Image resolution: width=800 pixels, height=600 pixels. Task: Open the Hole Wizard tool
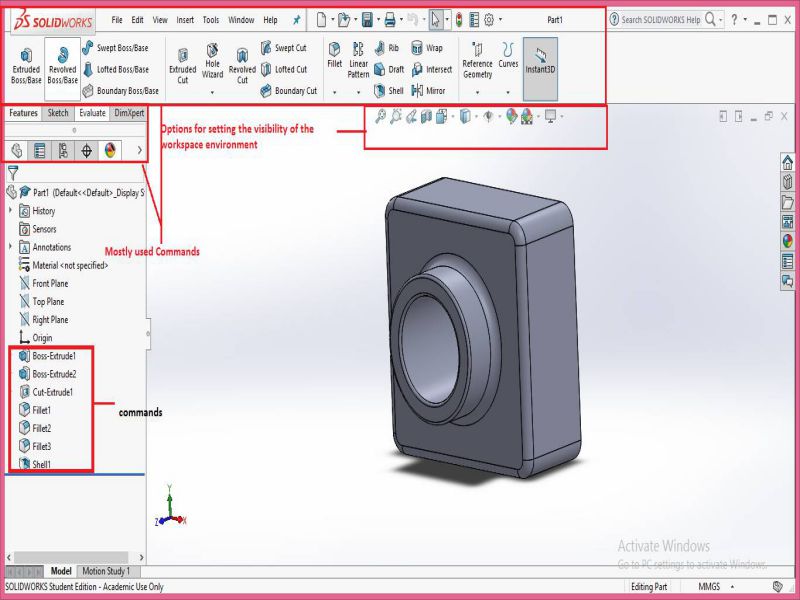tap(212, 61)
